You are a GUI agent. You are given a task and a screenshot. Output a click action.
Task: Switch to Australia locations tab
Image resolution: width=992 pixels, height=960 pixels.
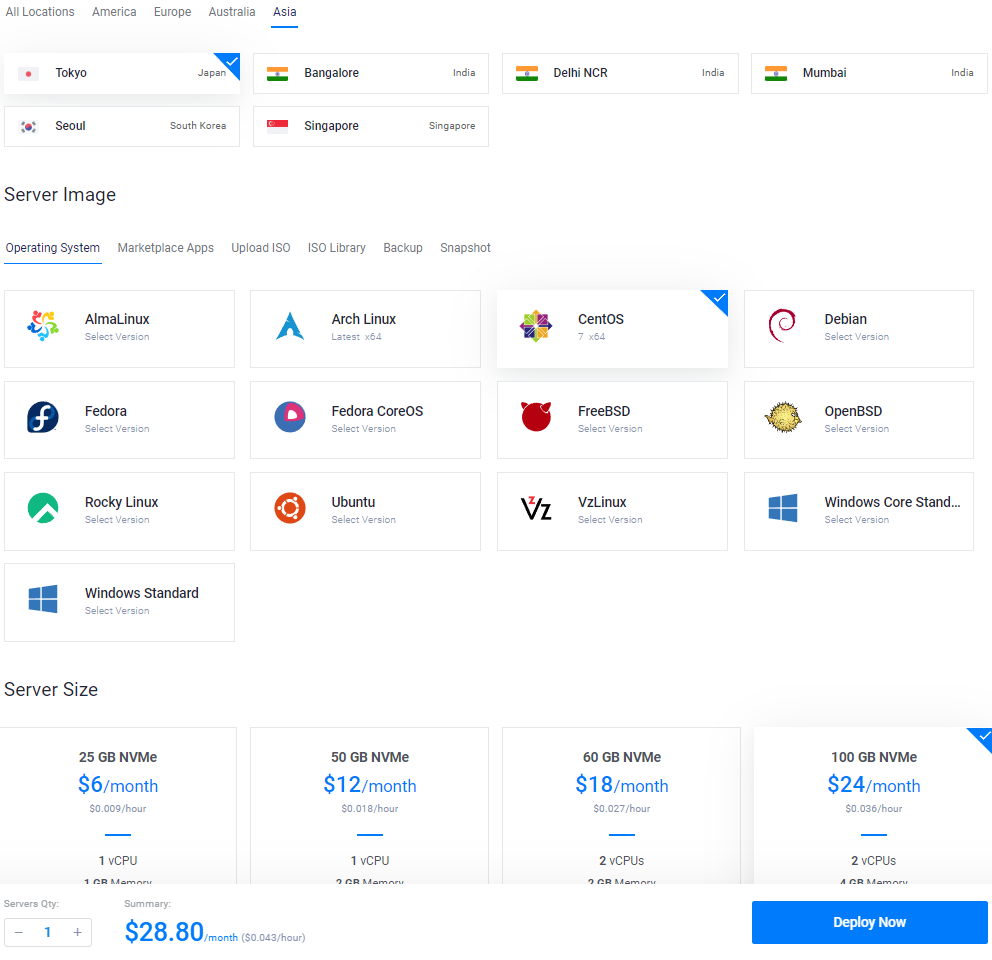click(232, 12)
